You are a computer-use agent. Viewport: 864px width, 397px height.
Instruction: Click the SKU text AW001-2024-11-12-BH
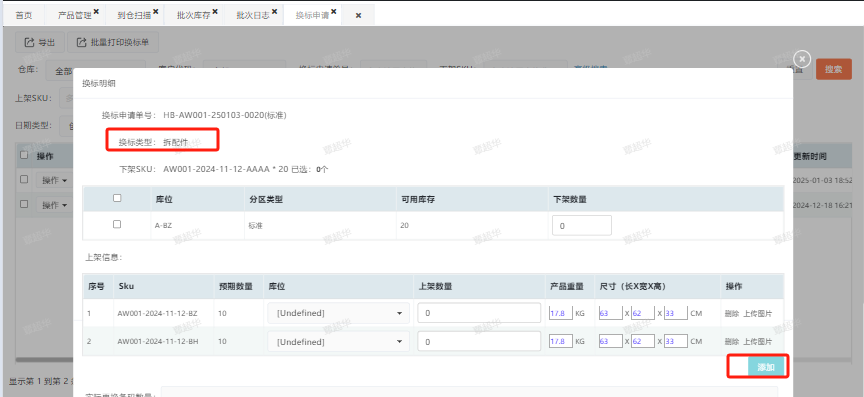coord(158,341)
